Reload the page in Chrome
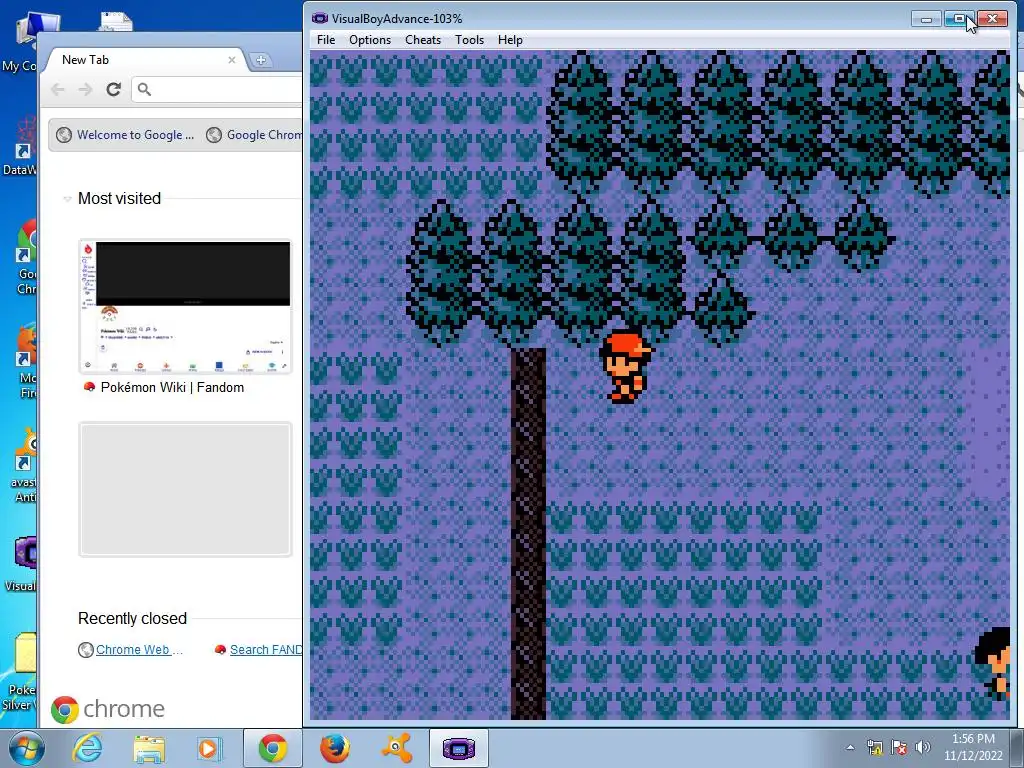Screen dimensions: 1024x768 click(114, 89)
